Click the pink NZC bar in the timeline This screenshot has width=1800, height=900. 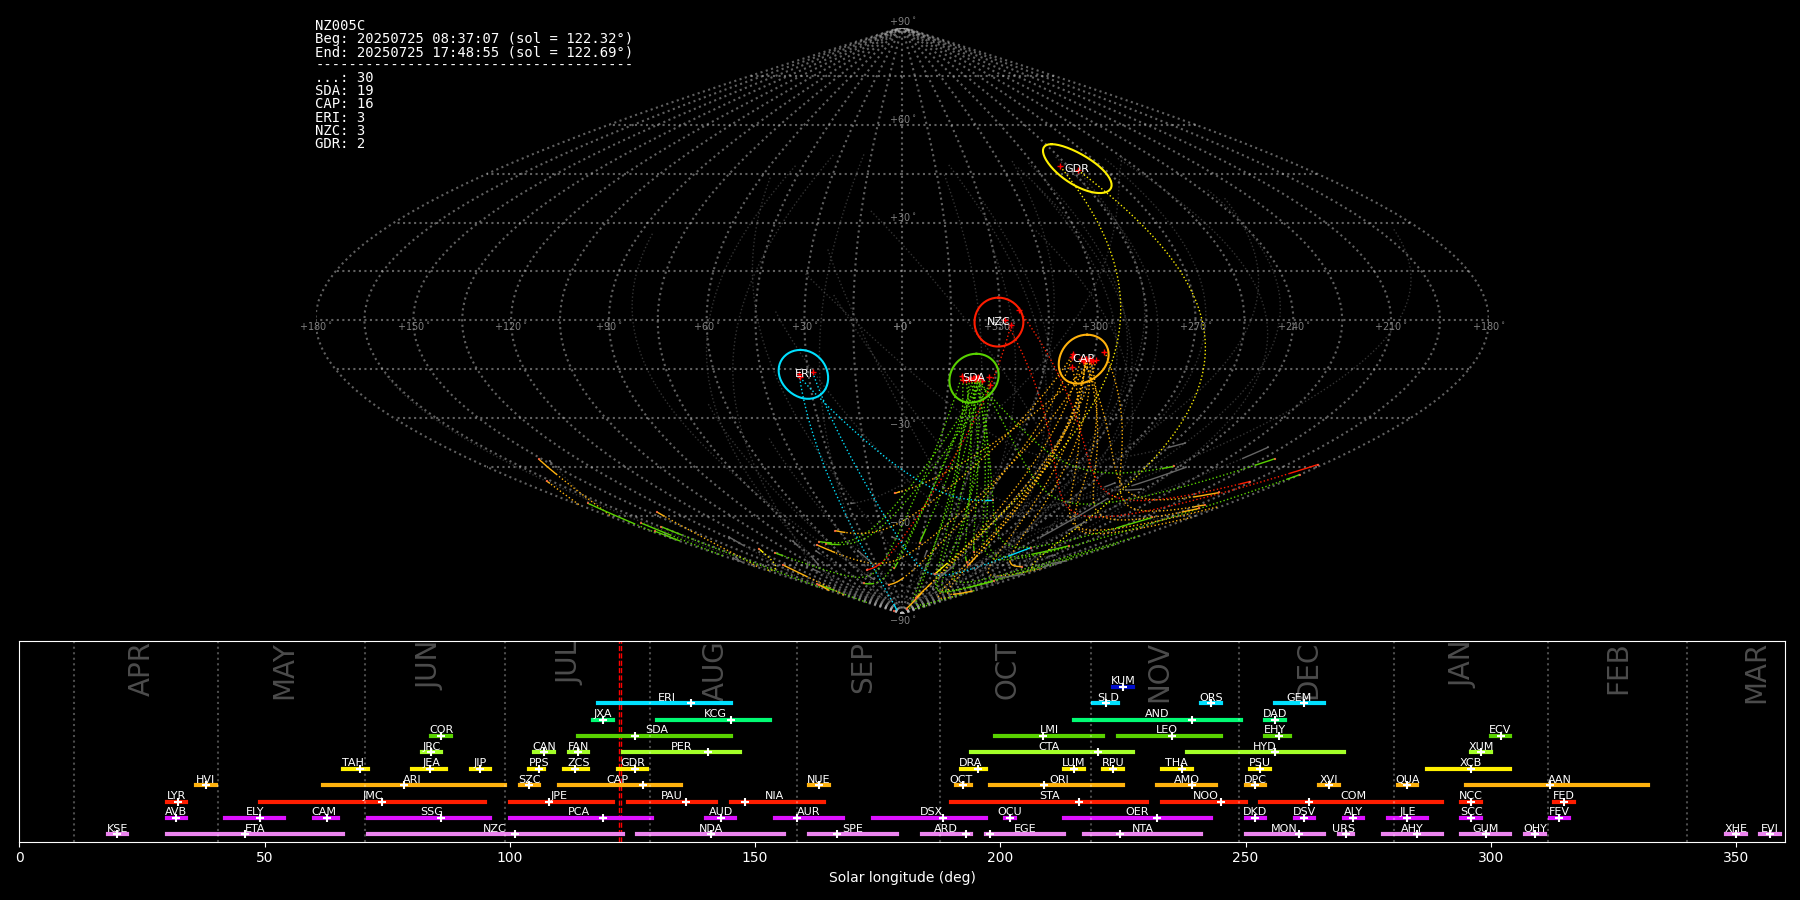point(495,834)
